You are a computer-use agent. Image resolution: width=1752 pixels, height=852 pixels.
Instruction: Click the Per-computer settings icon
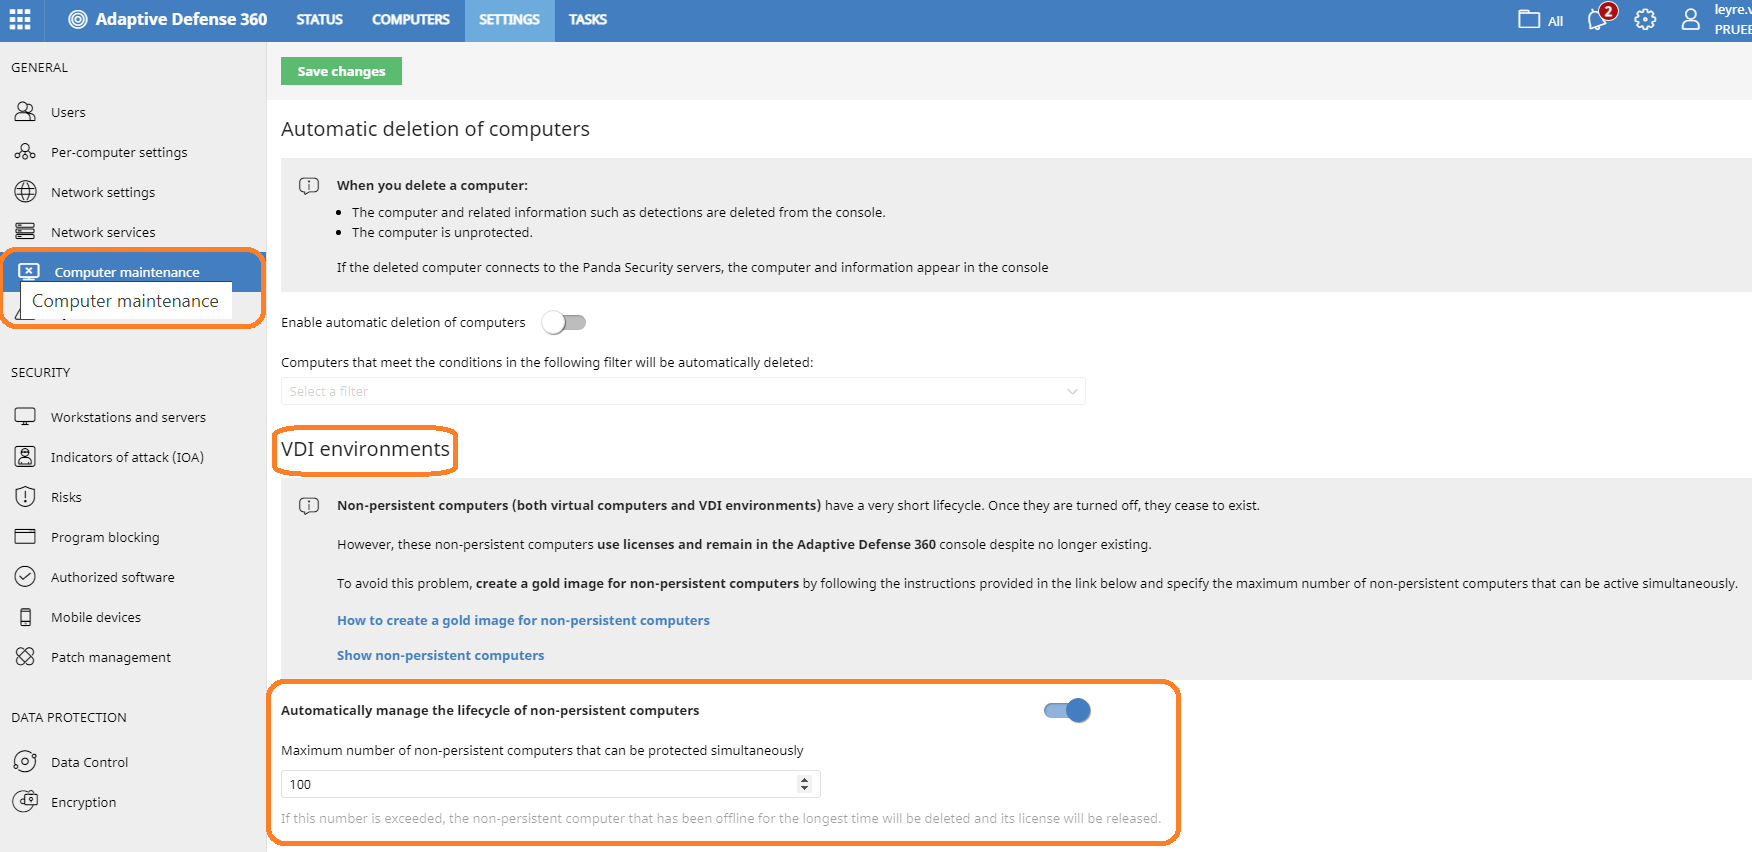tap(25, 152)
